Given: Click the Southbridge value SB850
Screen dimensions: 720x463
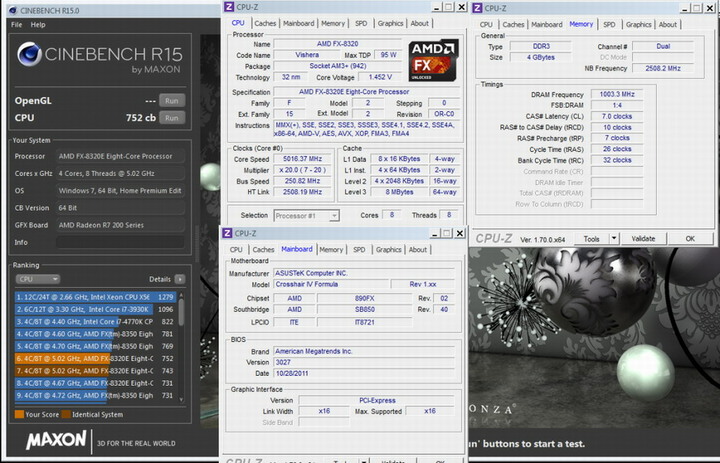Looking at the screenshot, I should (365, 310).
